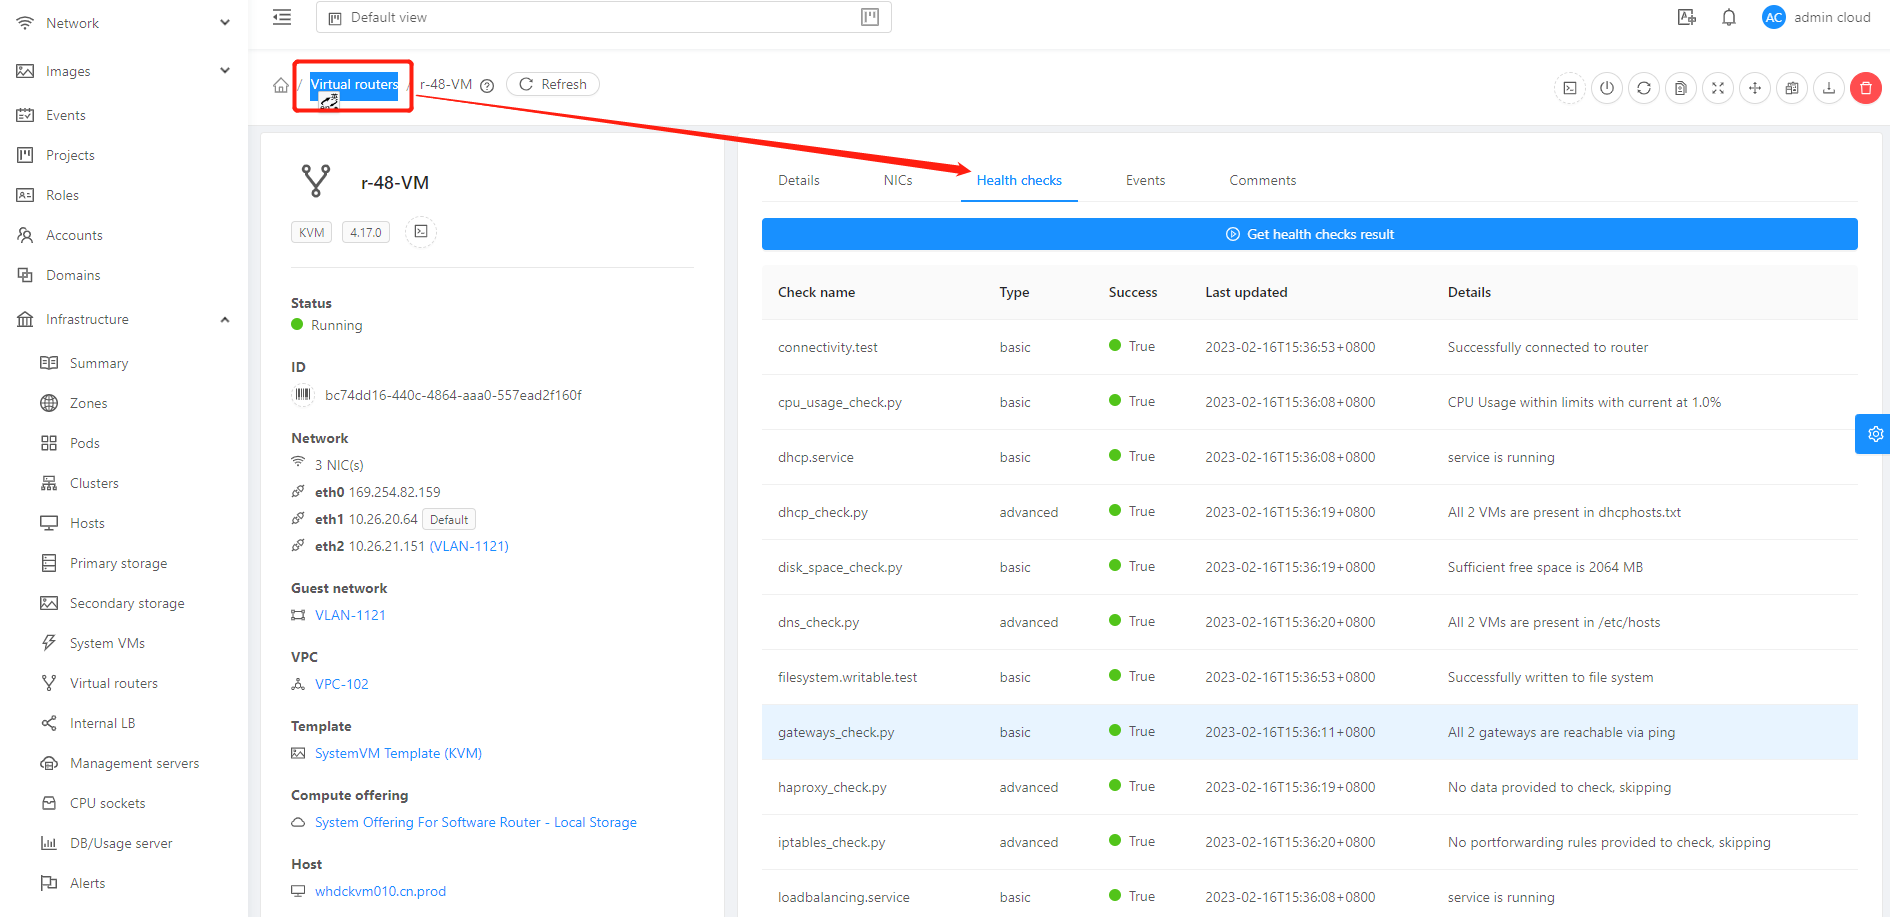Click the Last updated column header
Image resolution: width=1890 pixels, height=917 pixels.
(1246, 292)
